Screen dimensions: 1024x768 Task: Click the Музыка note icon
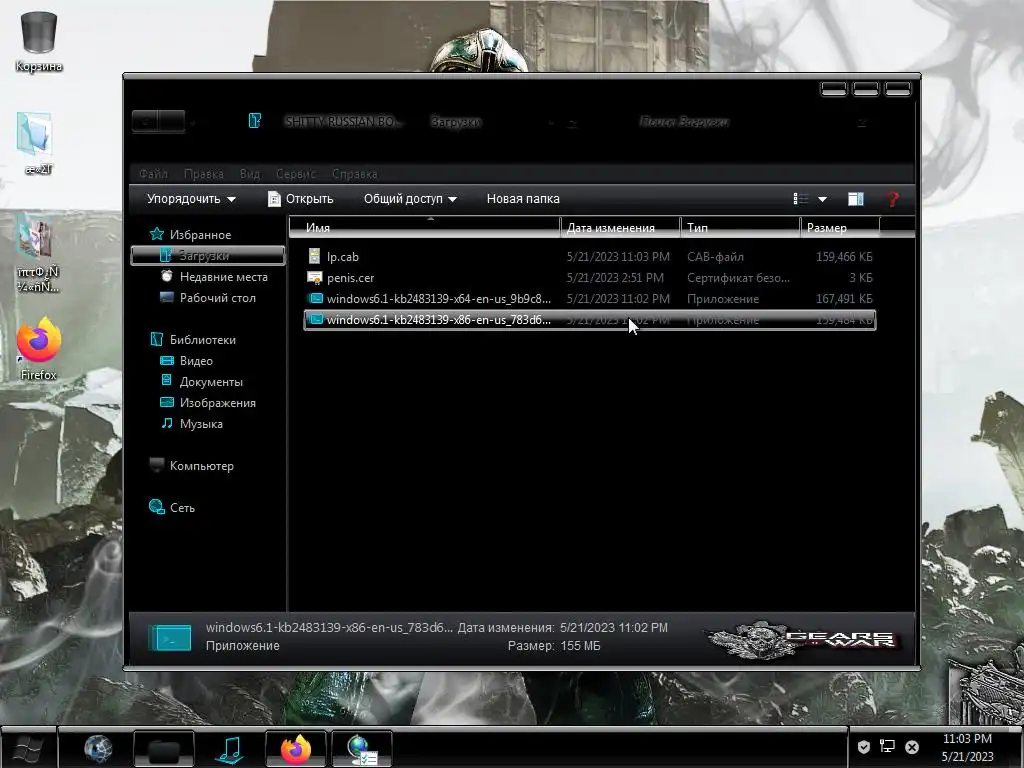coord(167,423)
